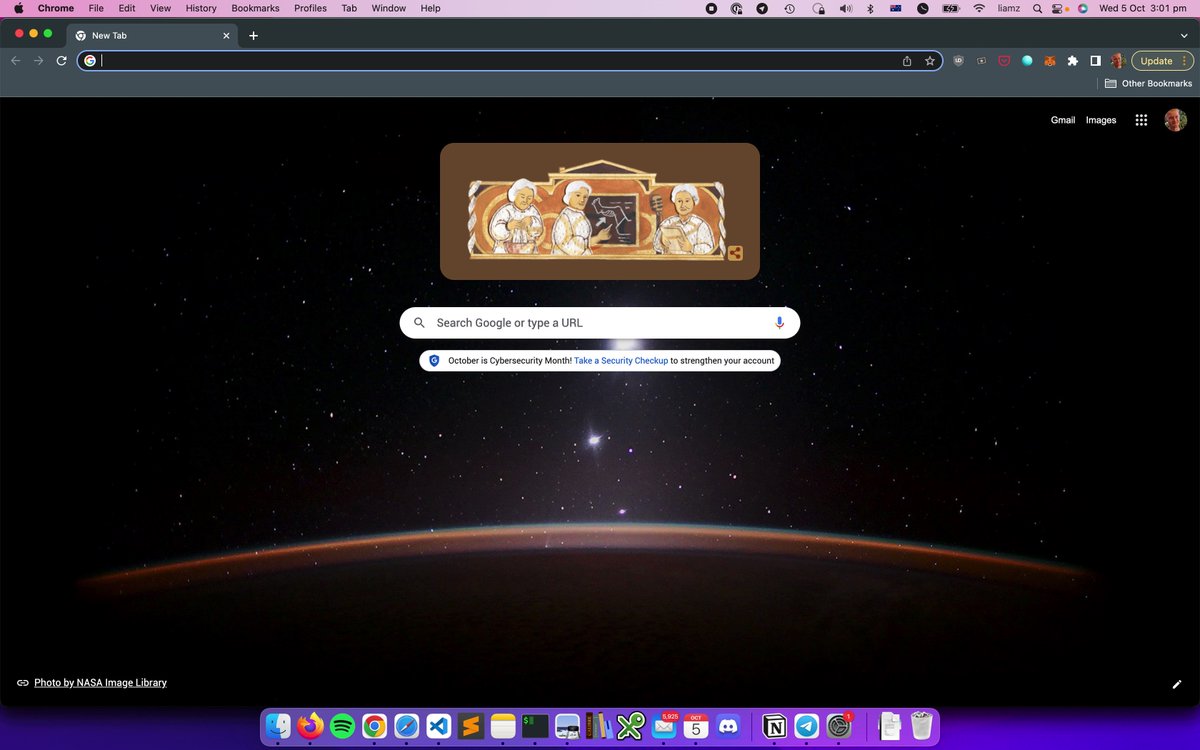The image size is (1200, 750).
Task: Open Spotlight search in menu bar
Action: click(1038, 8)
